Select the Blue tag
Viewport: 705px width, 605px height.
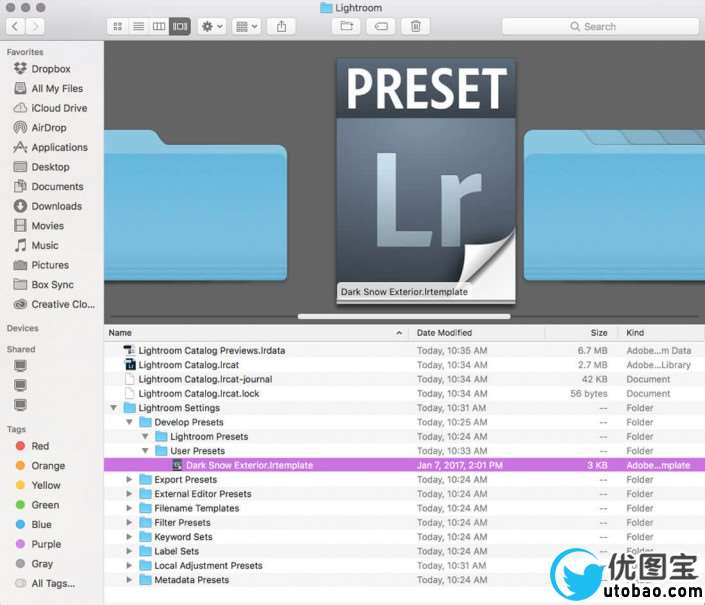click(x=41, y=525)
